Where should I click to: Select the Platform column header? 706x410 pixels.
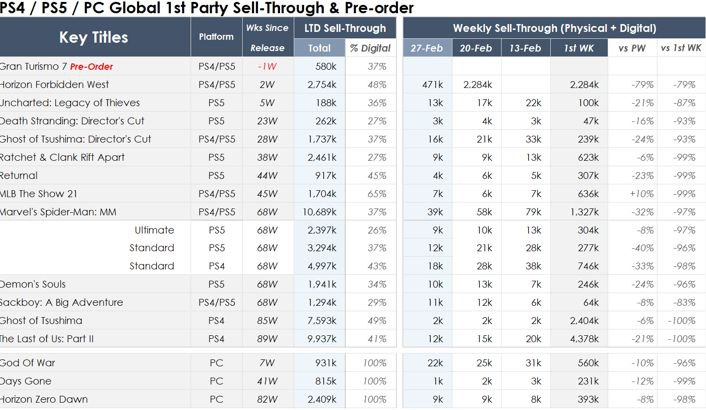[217, 38]
